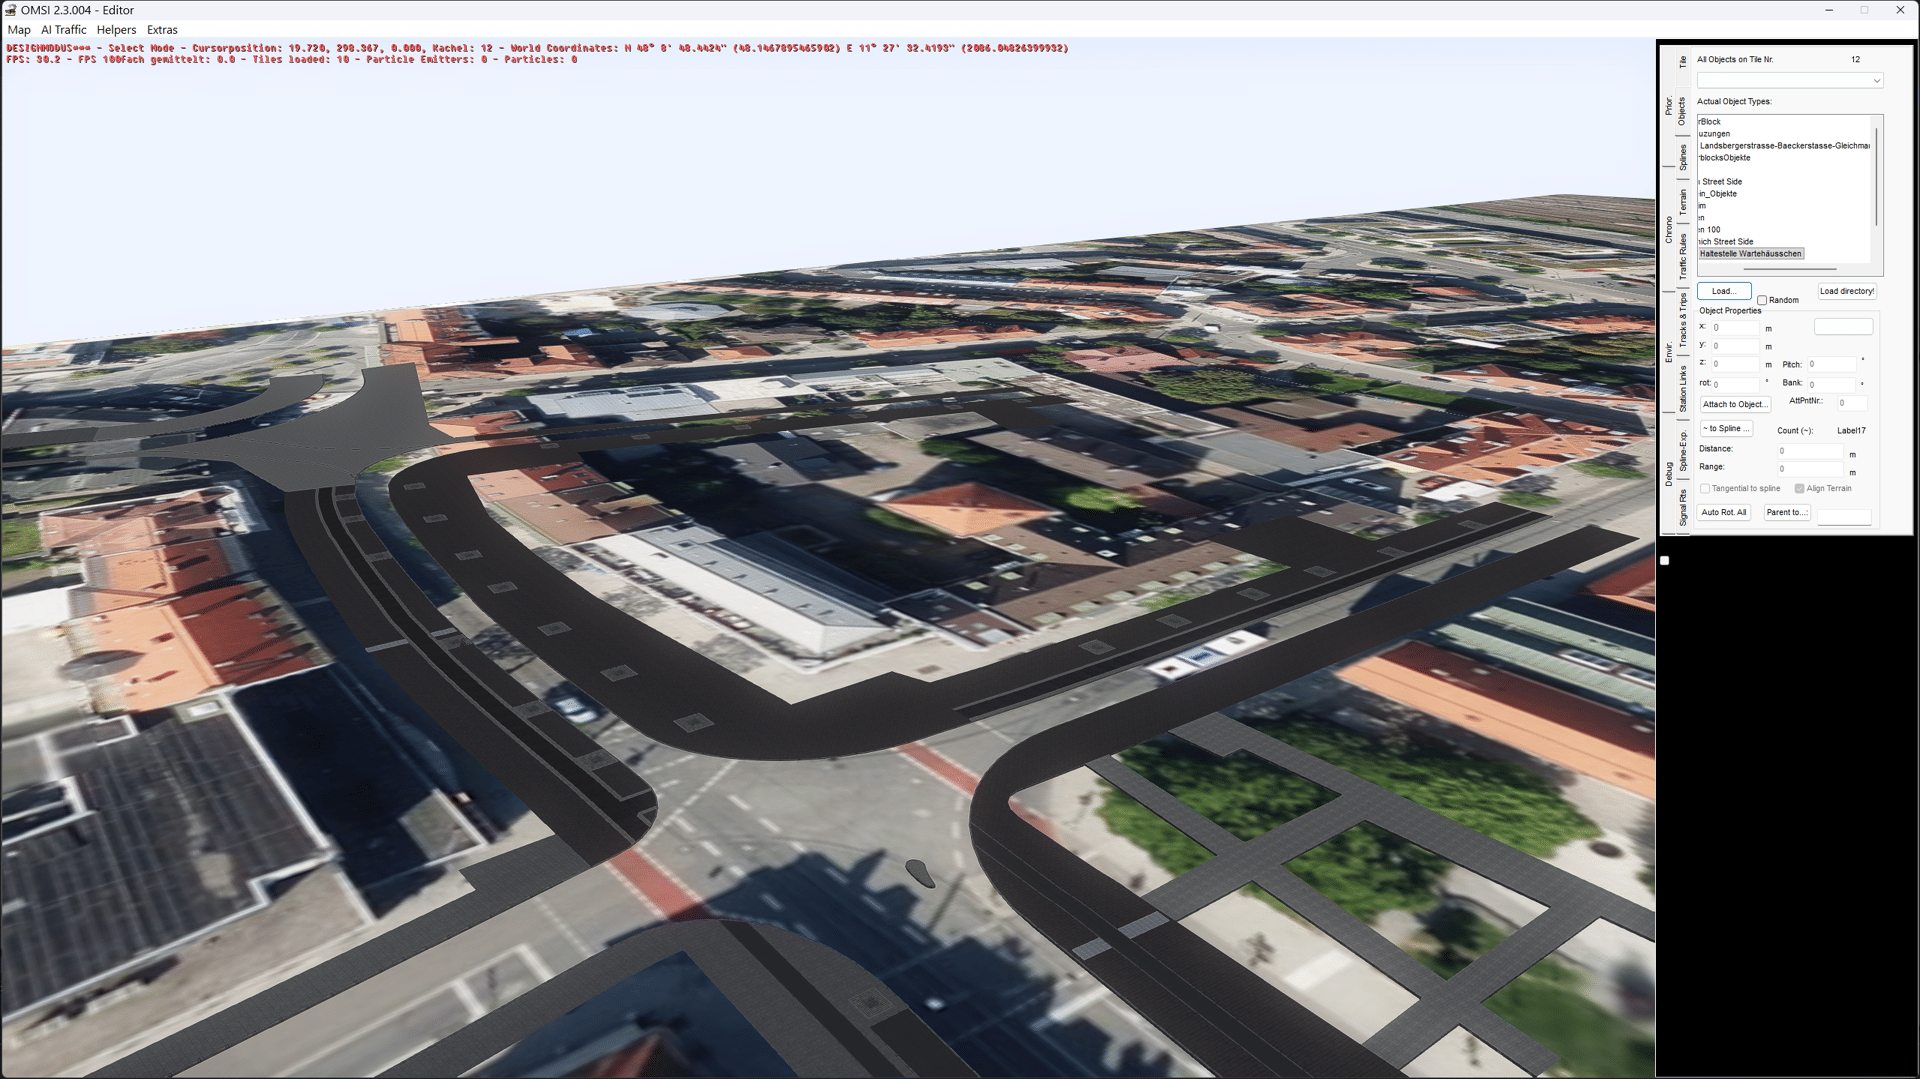This screenshot has width=1920, height=1079.
Task: Open the Helpers menu
Action: 116,30
